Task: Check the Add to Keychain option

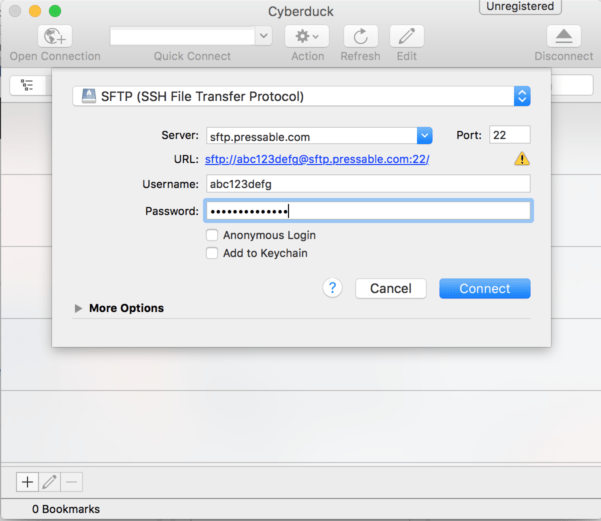Action: point(212,253)
